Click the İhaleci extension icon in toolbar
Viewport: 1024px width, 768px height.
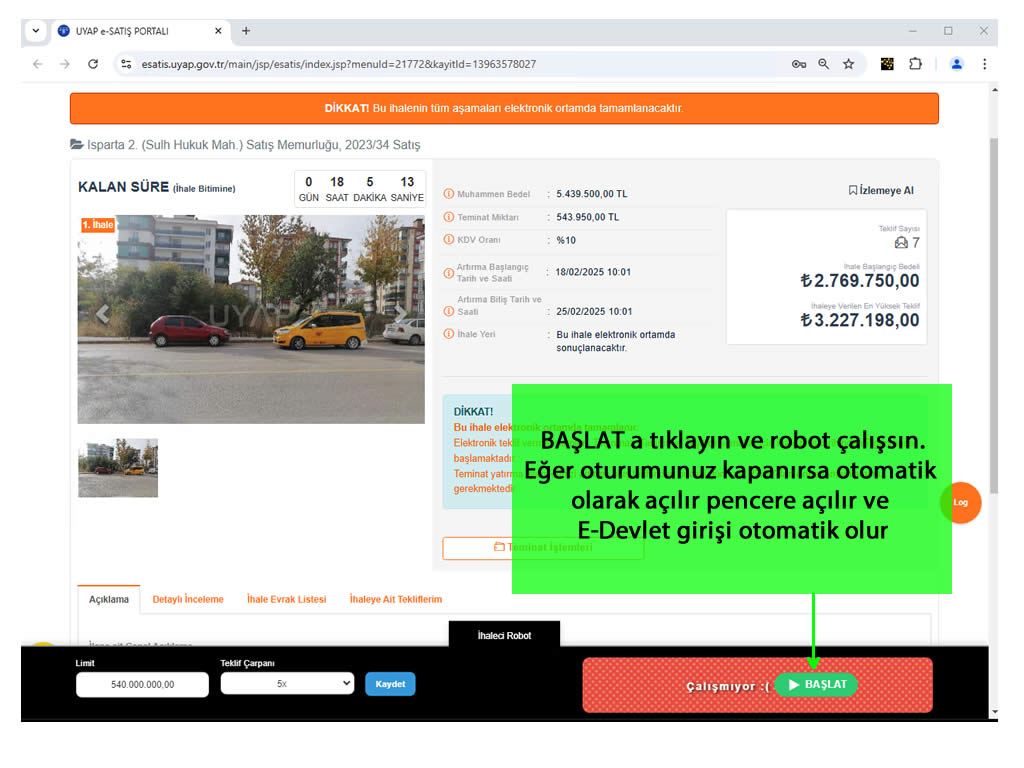tap(887, 64)
